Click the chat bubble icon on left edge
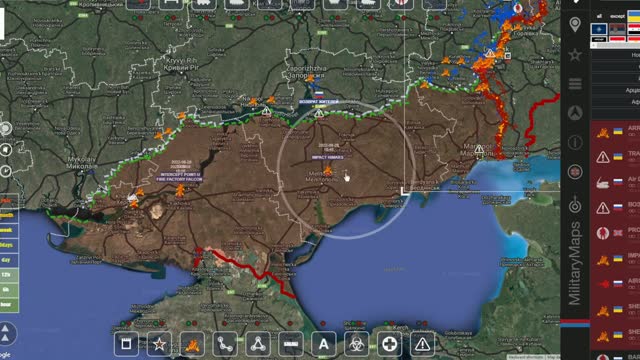 (x=5, y=129)
